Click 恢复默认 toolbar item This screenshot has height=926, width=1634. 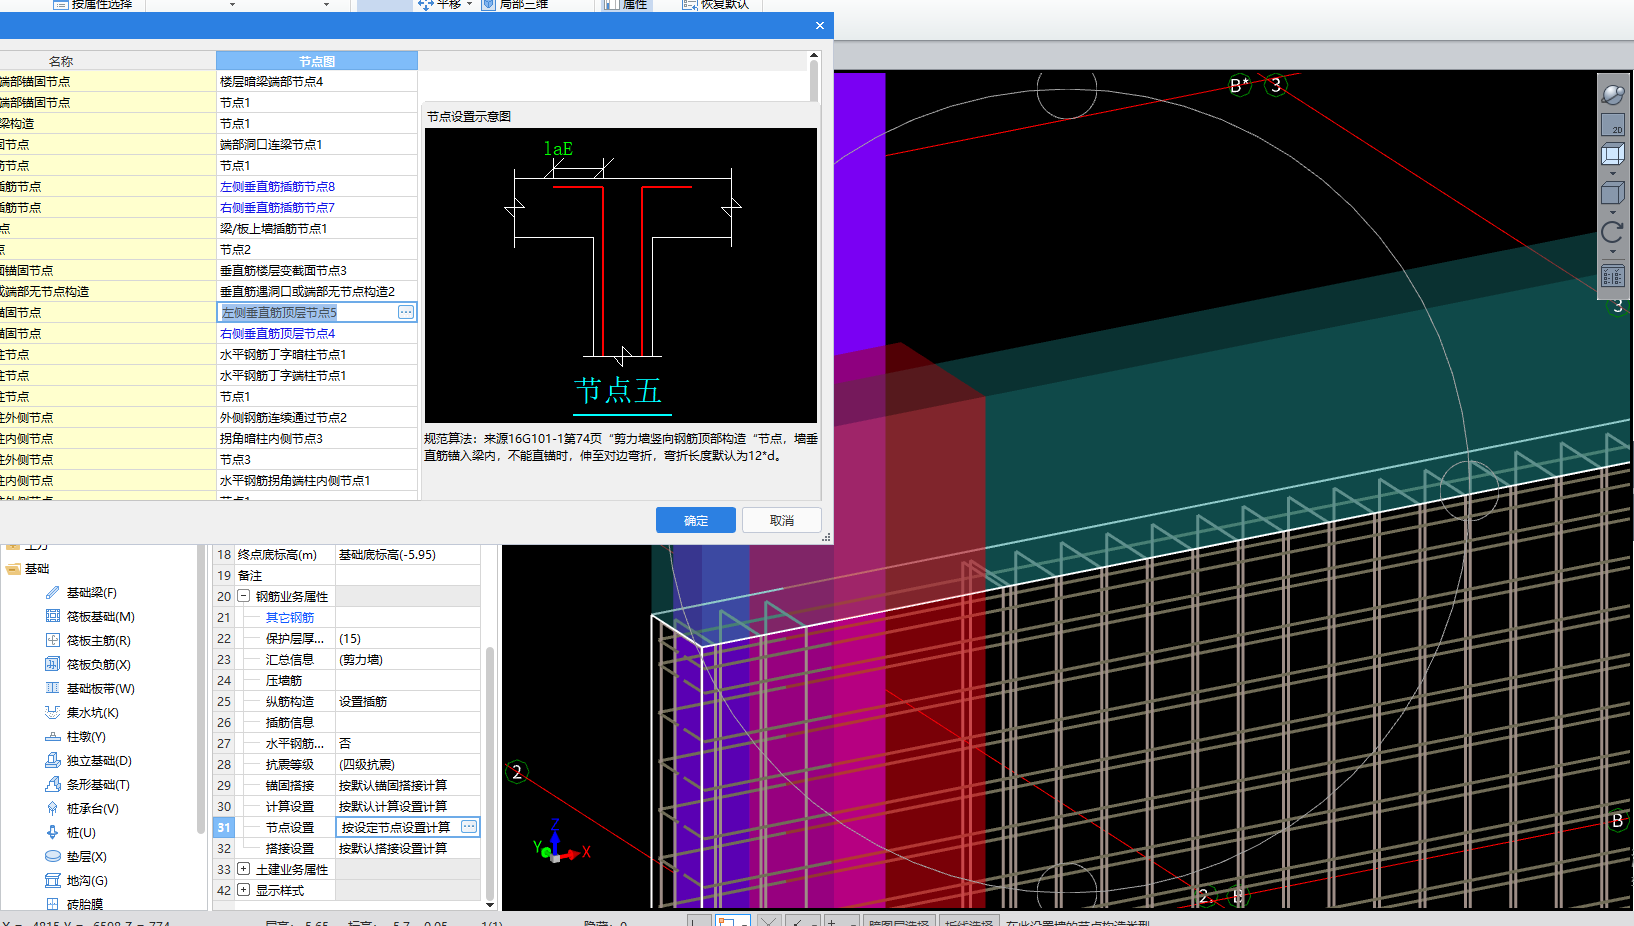716,5
